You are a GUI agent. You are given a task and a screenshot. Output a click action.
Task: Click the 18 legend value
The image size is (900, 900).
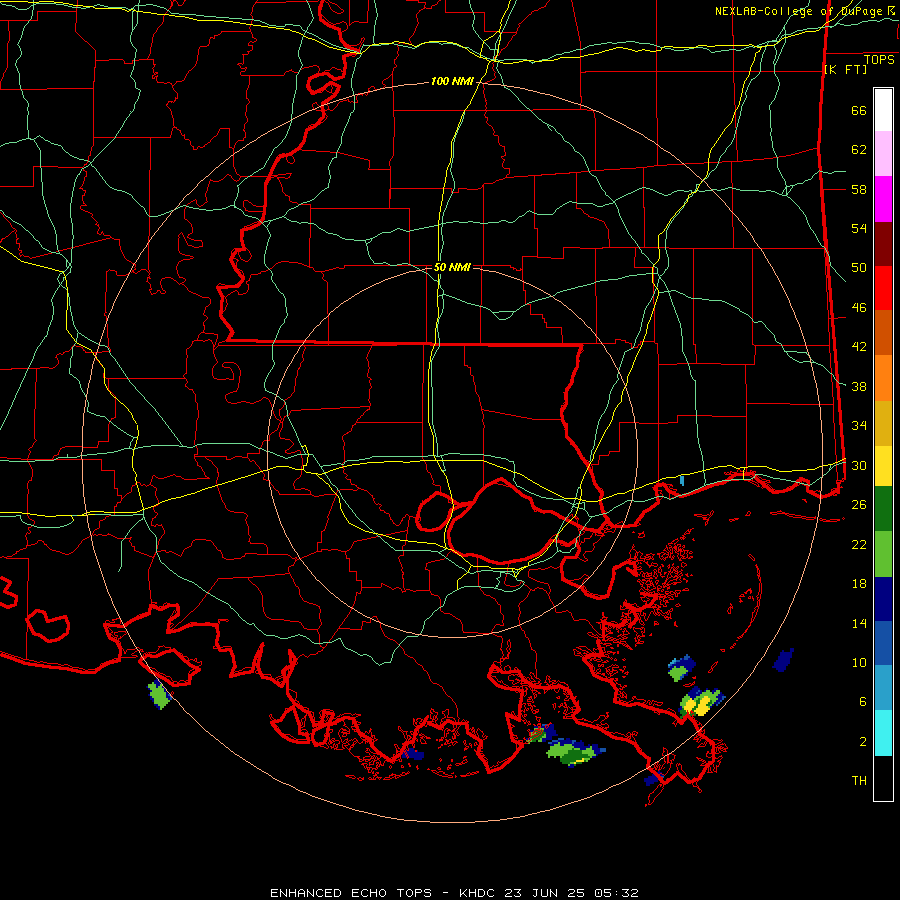click(859, 584)
